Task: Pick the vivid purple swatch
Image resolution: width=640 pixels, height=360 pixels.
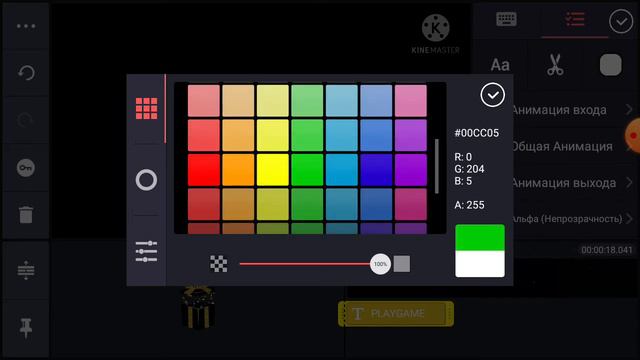Action: (411, 170)
